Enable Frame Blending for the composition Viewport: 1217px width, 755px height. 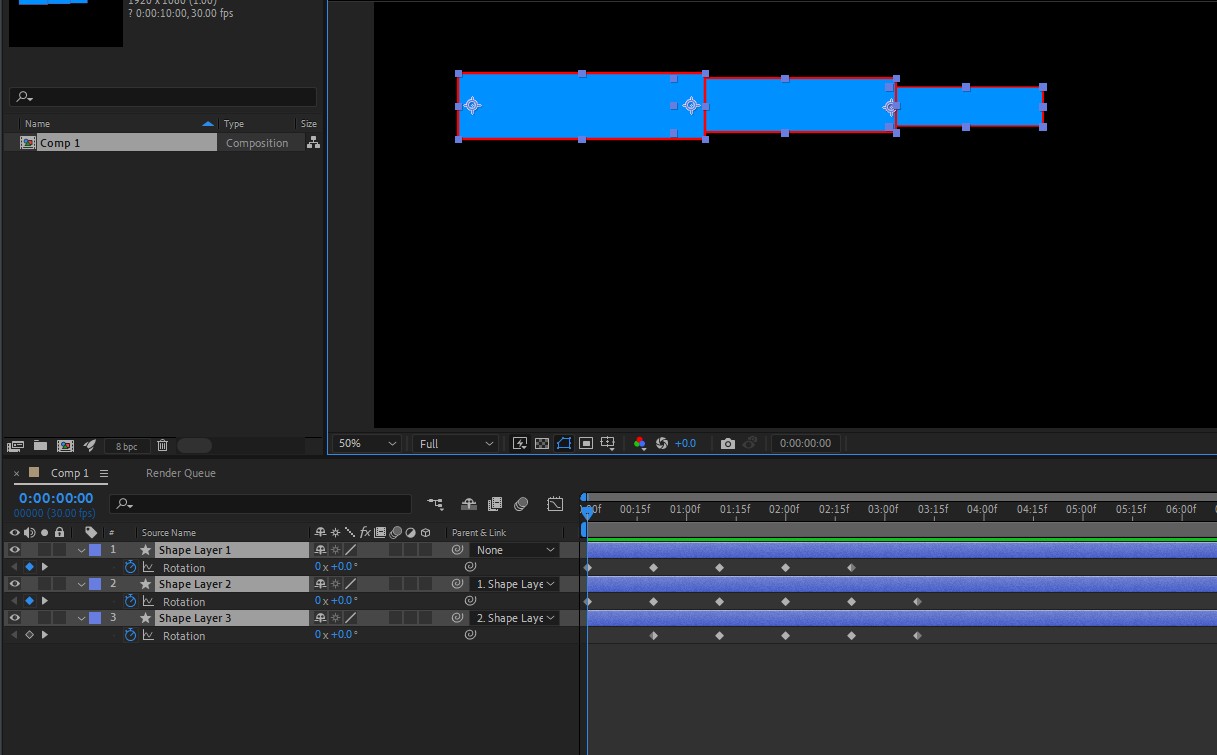[x=495, y=504]
